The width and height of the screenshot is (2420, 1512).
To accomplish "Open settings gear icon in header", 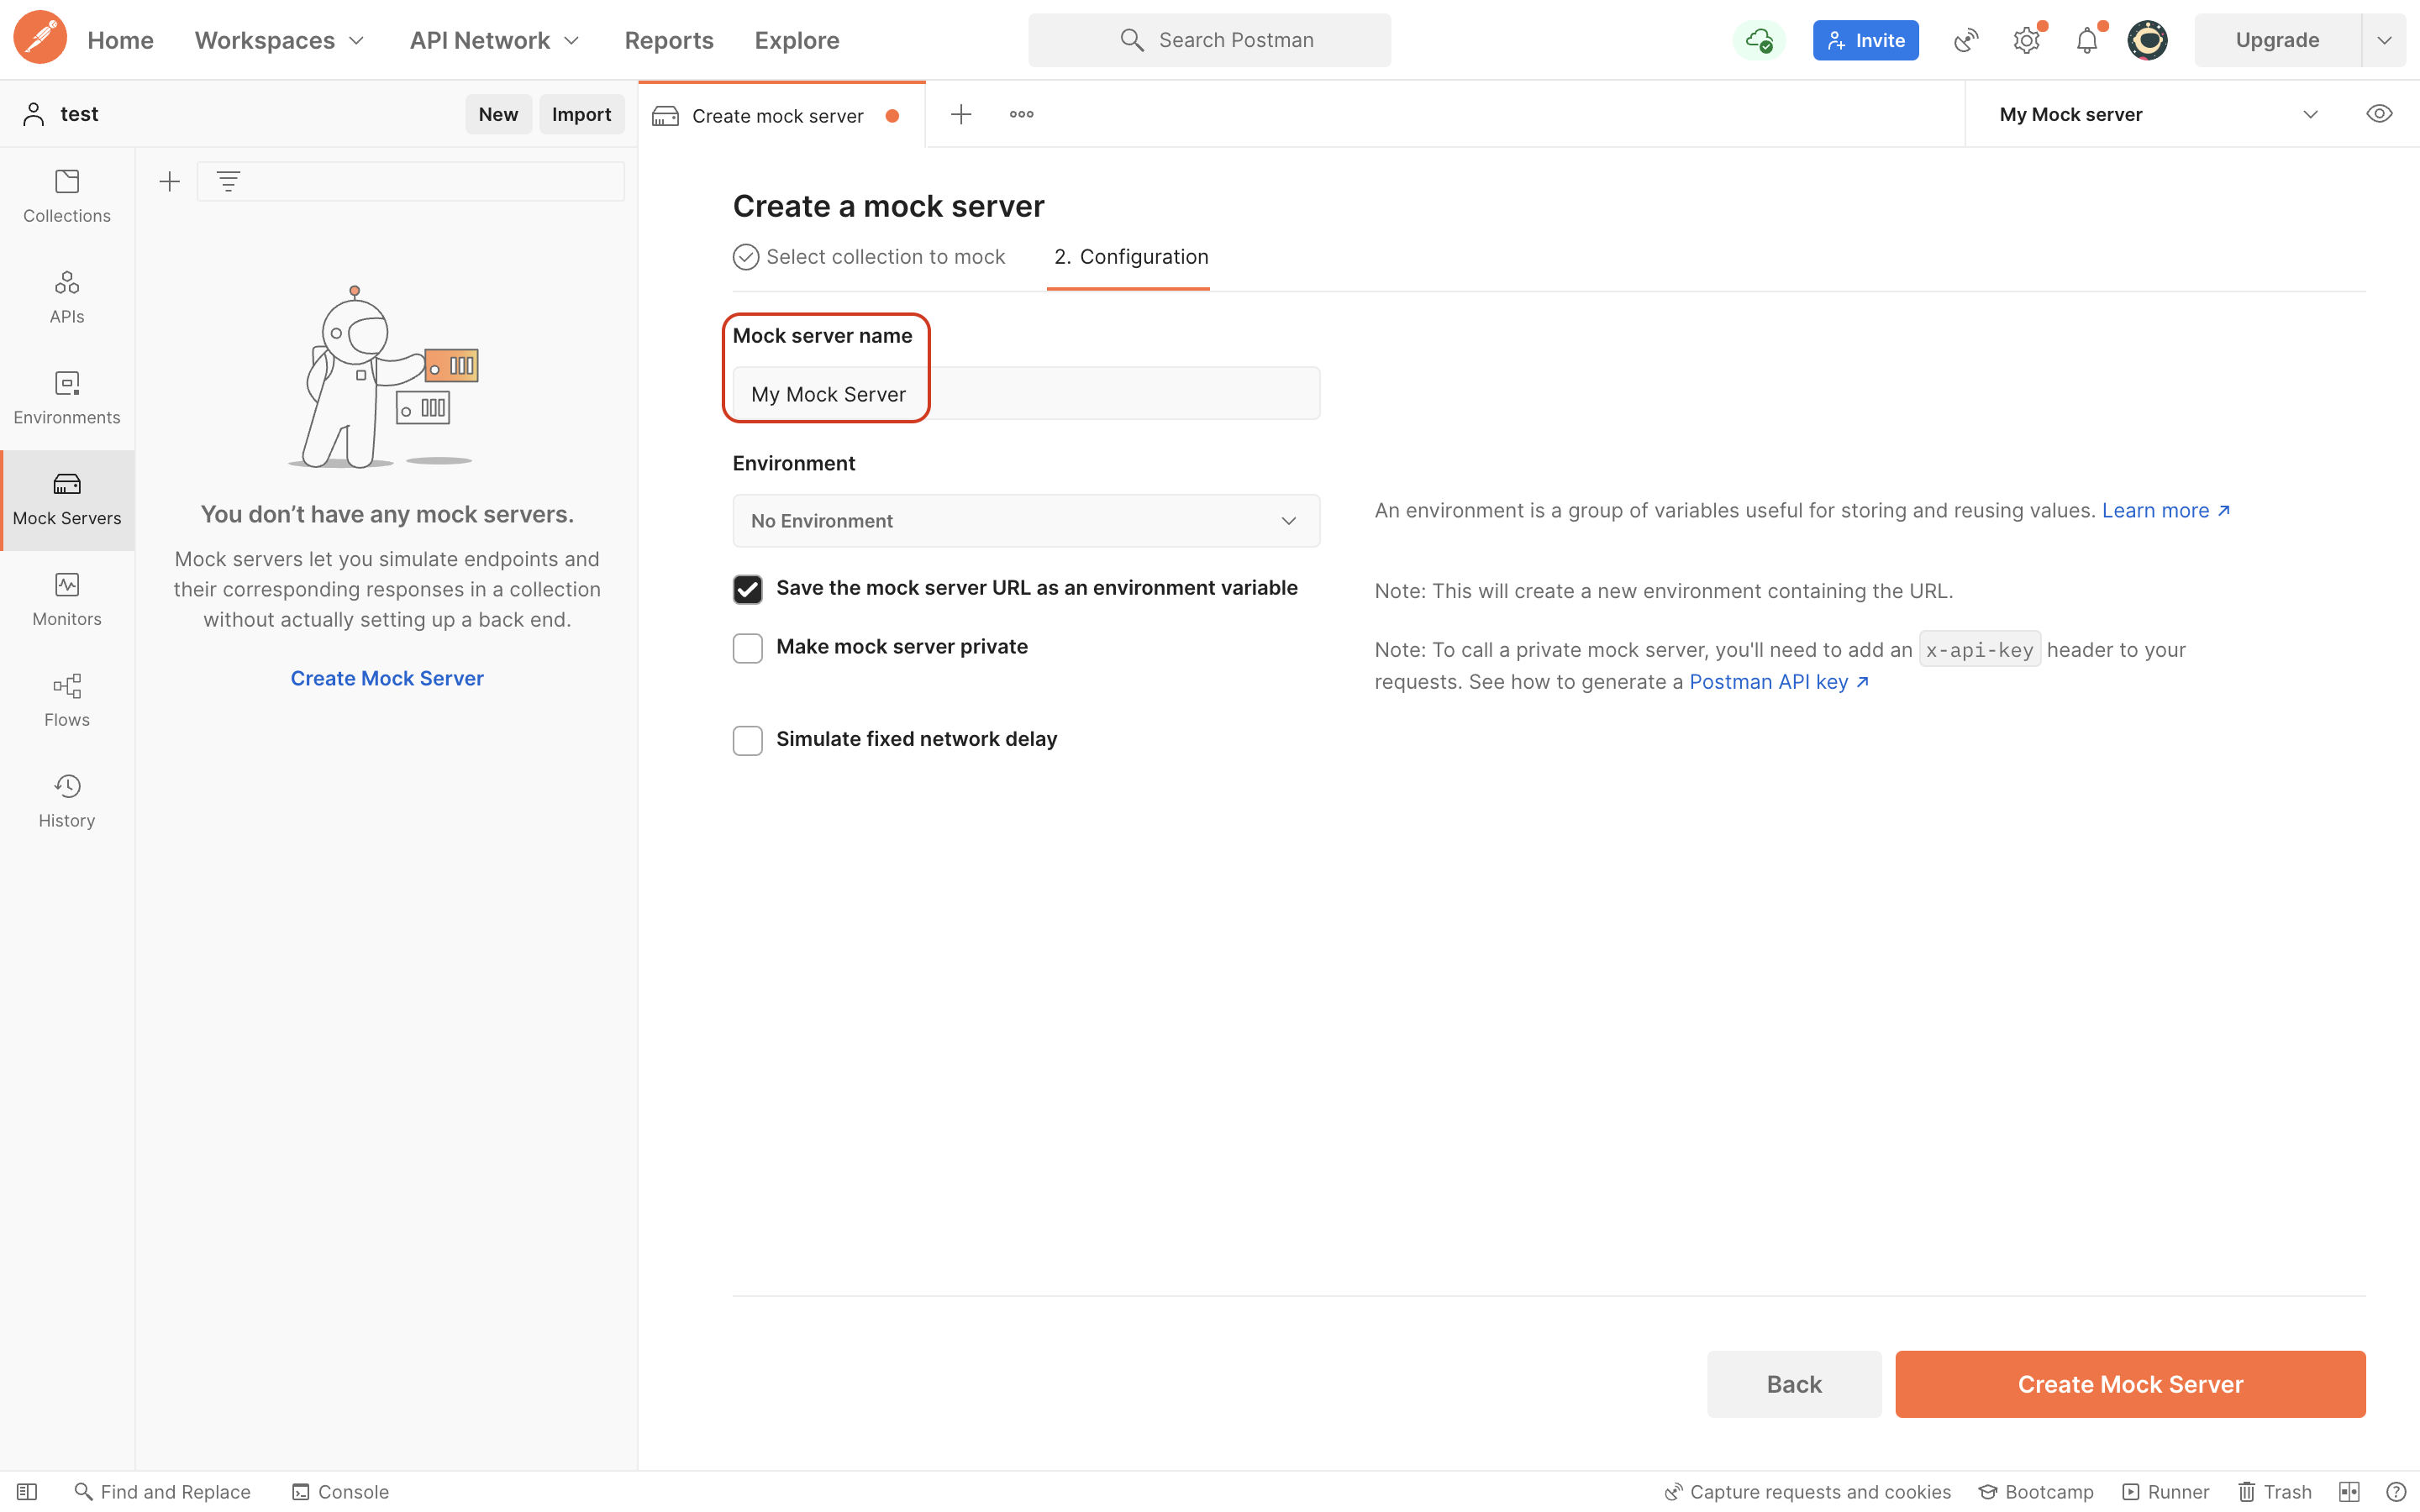I will [2026, 41].
